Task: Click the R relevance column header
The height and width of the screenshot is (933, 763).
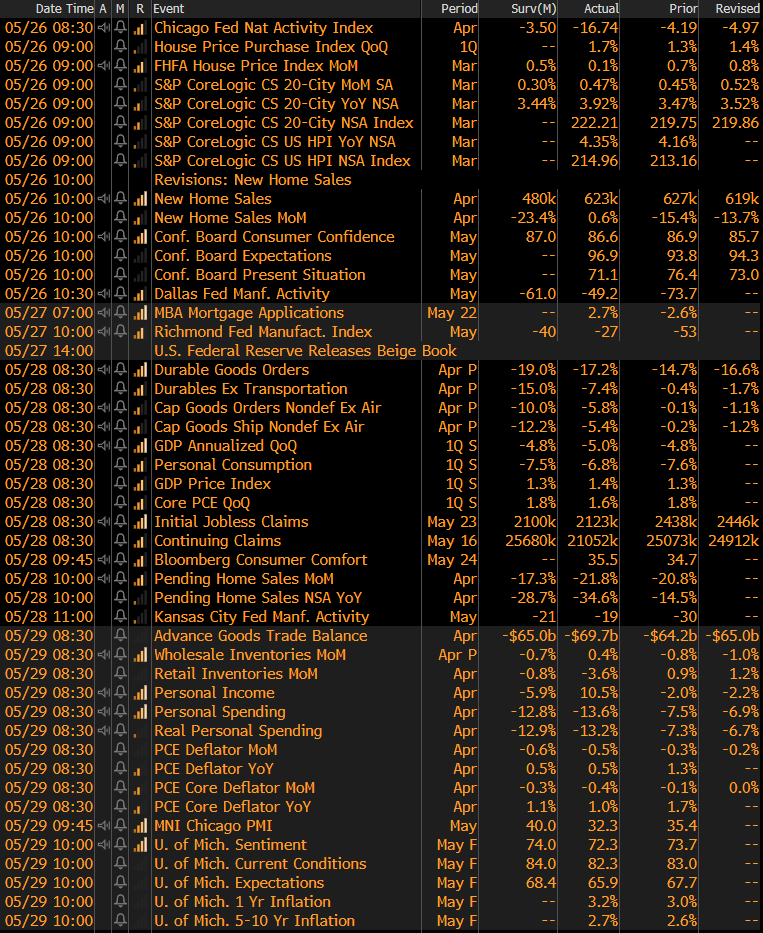Action: tap(140, 9)
